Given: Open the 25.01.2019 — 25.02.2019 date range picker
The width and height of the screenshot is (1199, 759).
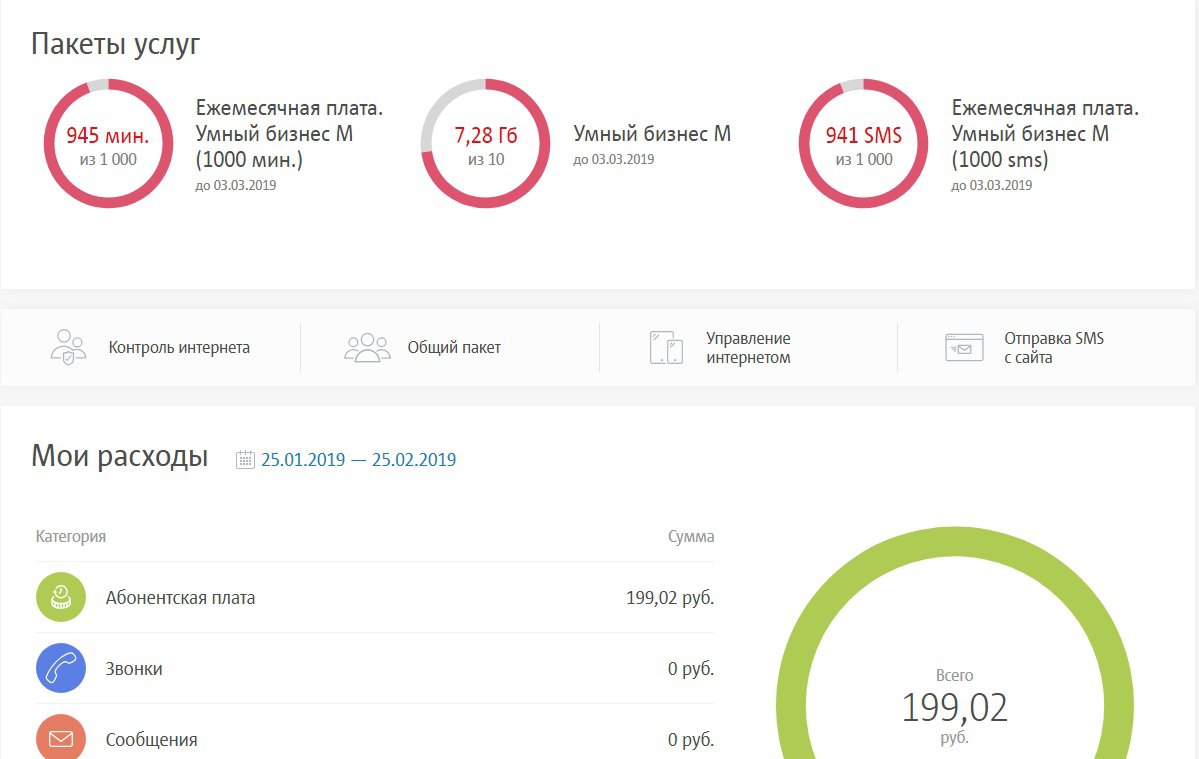Looking at the screenshot, I should (358, 460).
